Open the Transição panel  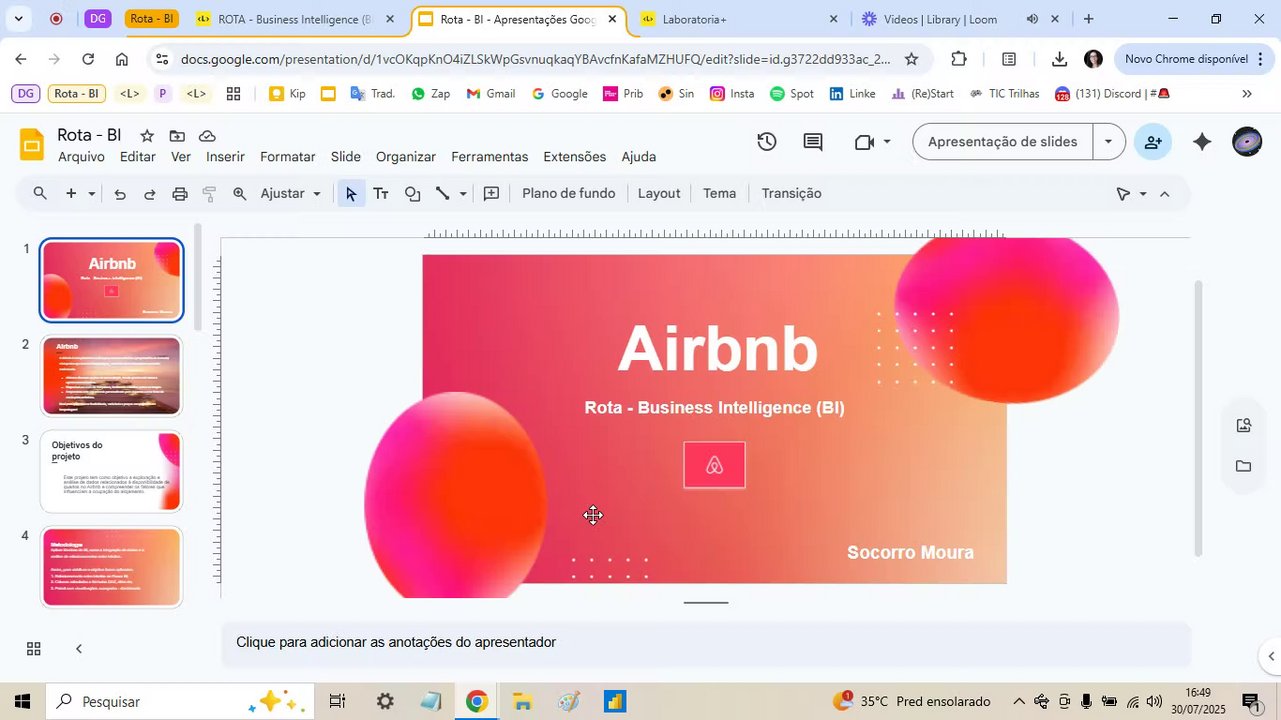(791, 194)
